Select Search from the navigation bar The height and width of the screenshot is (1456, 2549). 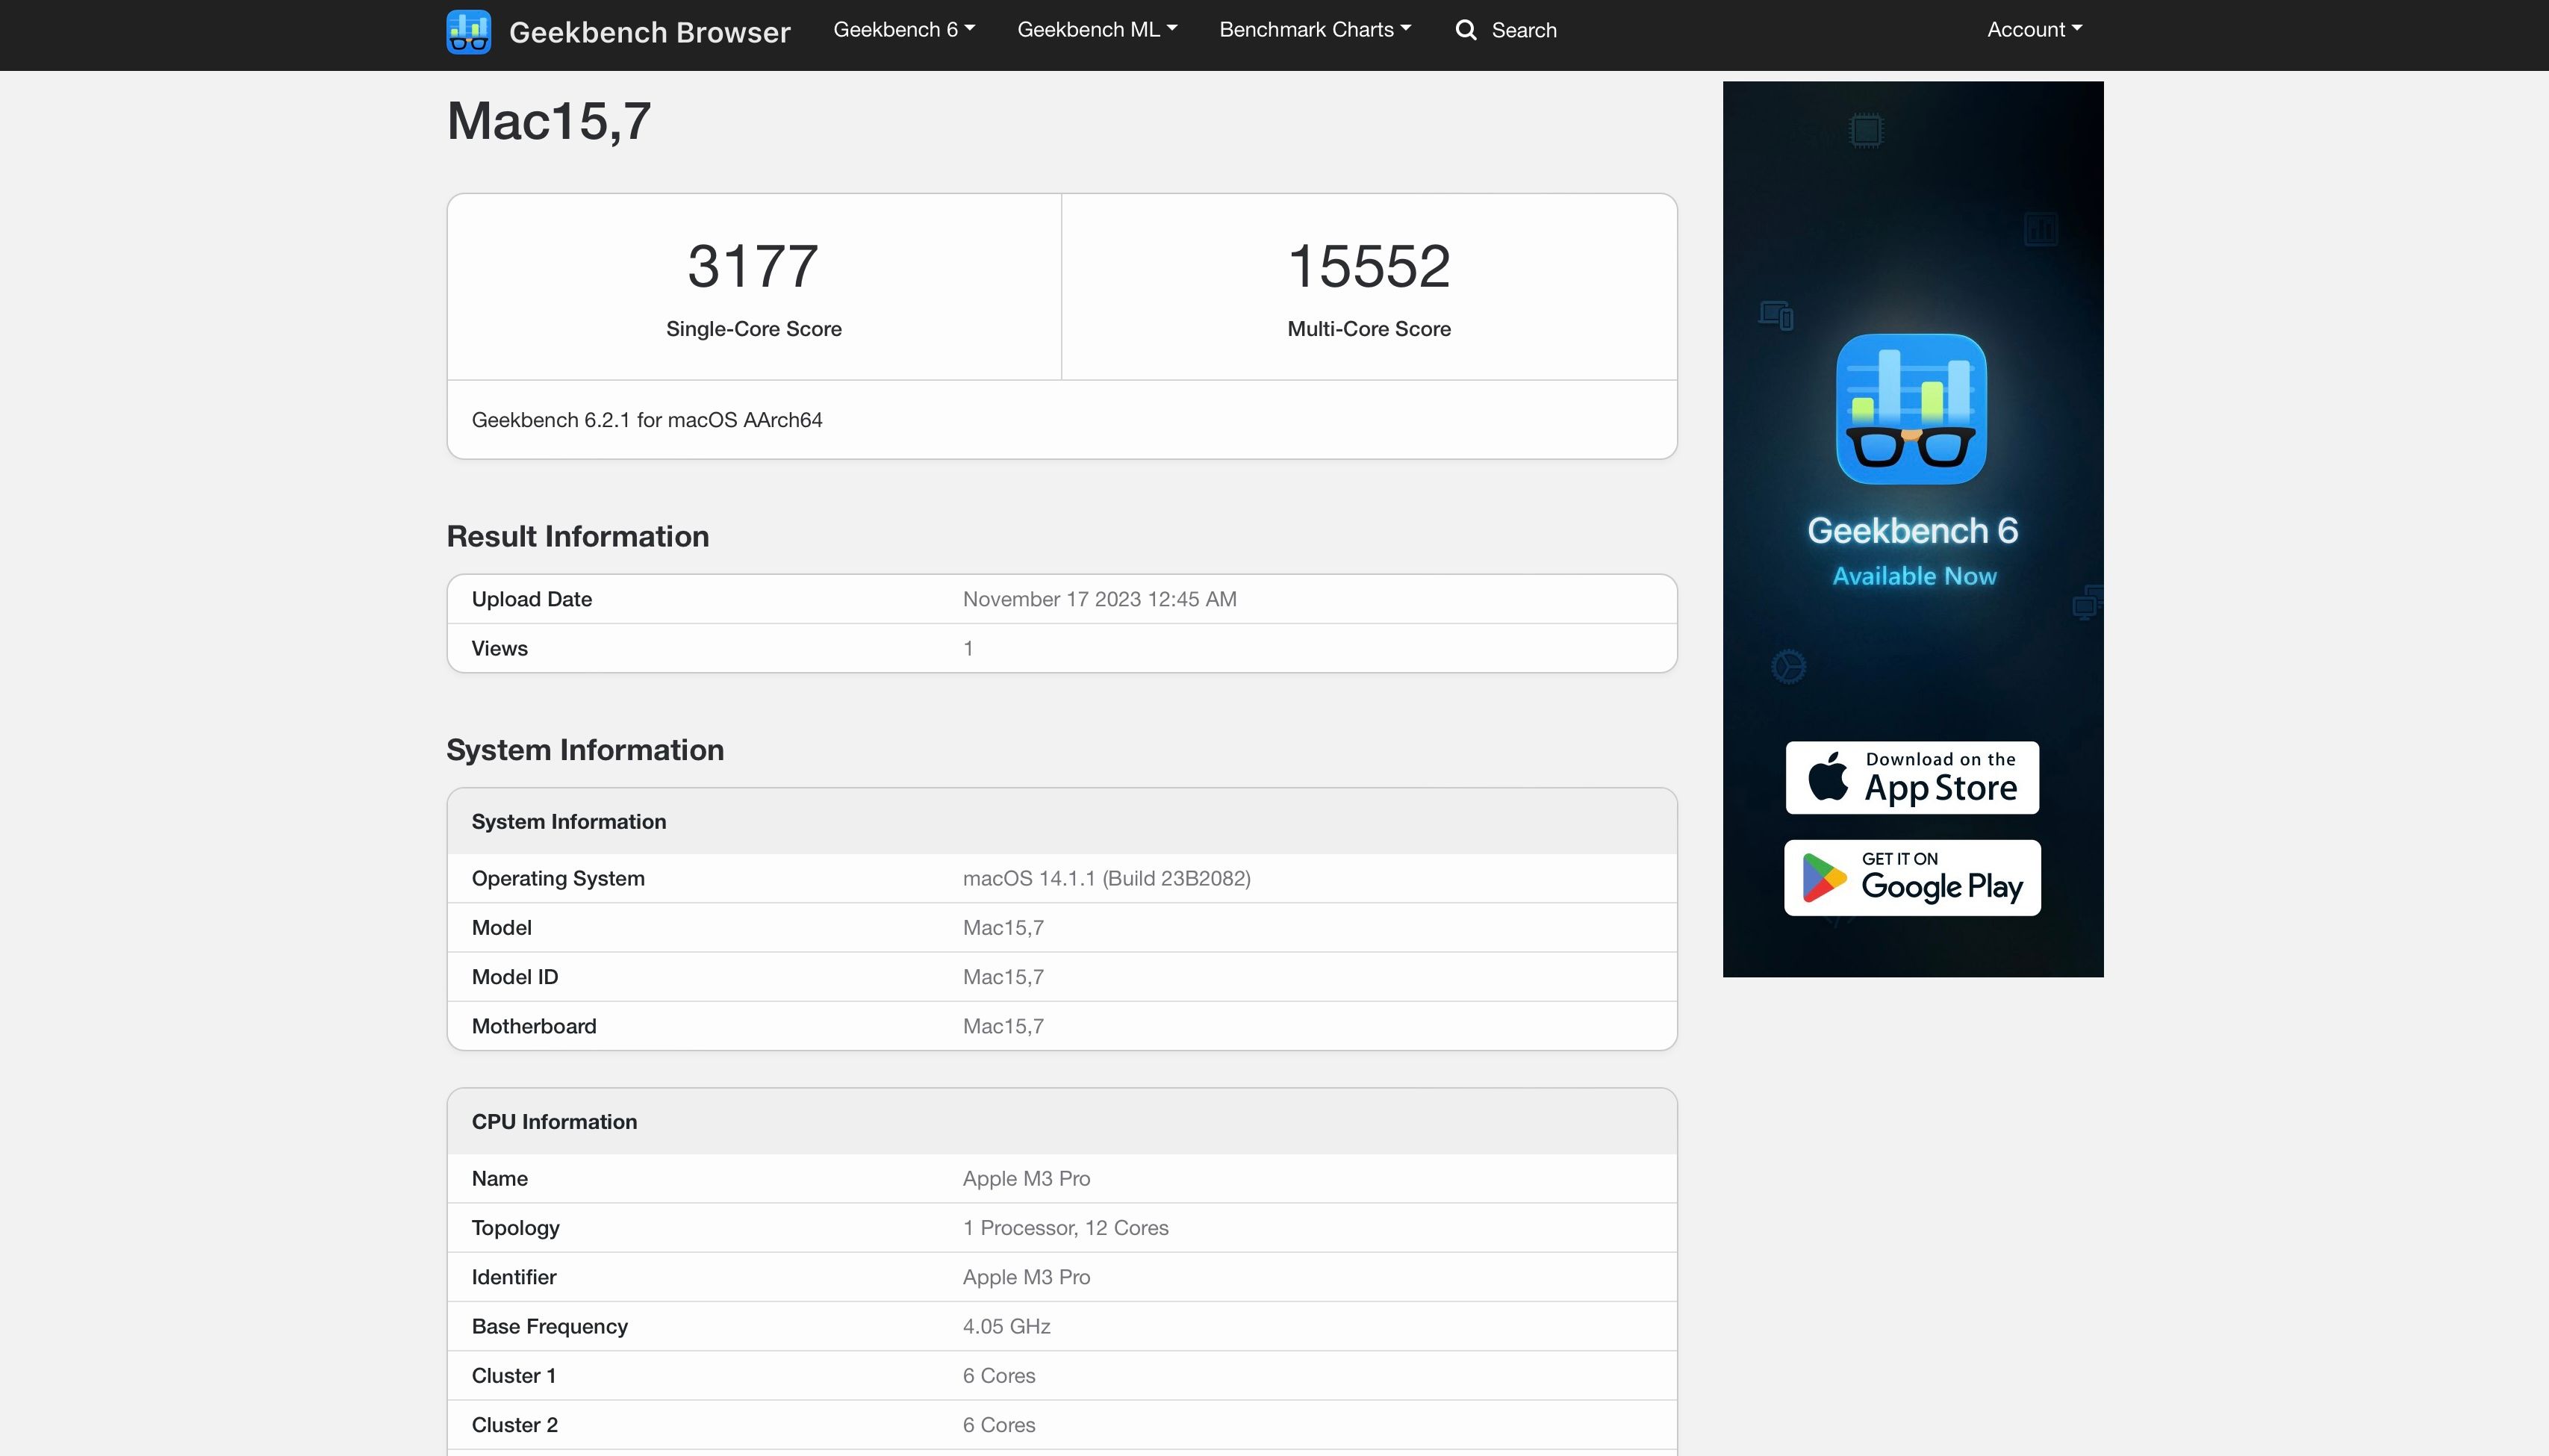tap(1507, 30)
